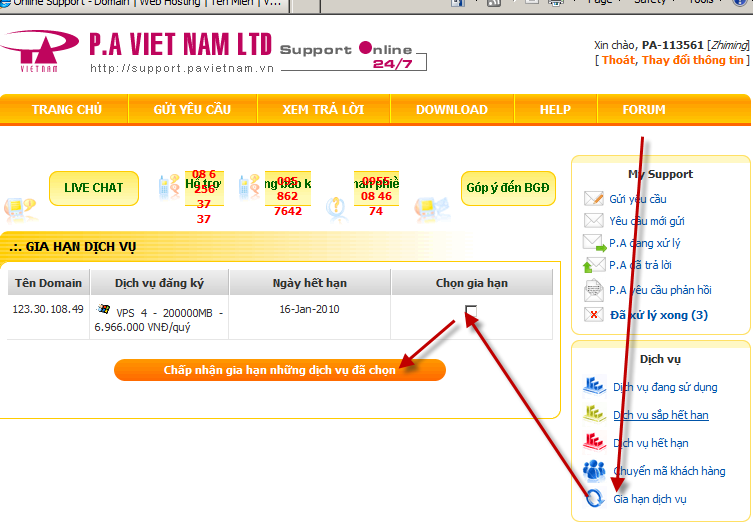Click the P.A đã trả lời icon
The height and width of the screenshot is (524, 753).
594,265
